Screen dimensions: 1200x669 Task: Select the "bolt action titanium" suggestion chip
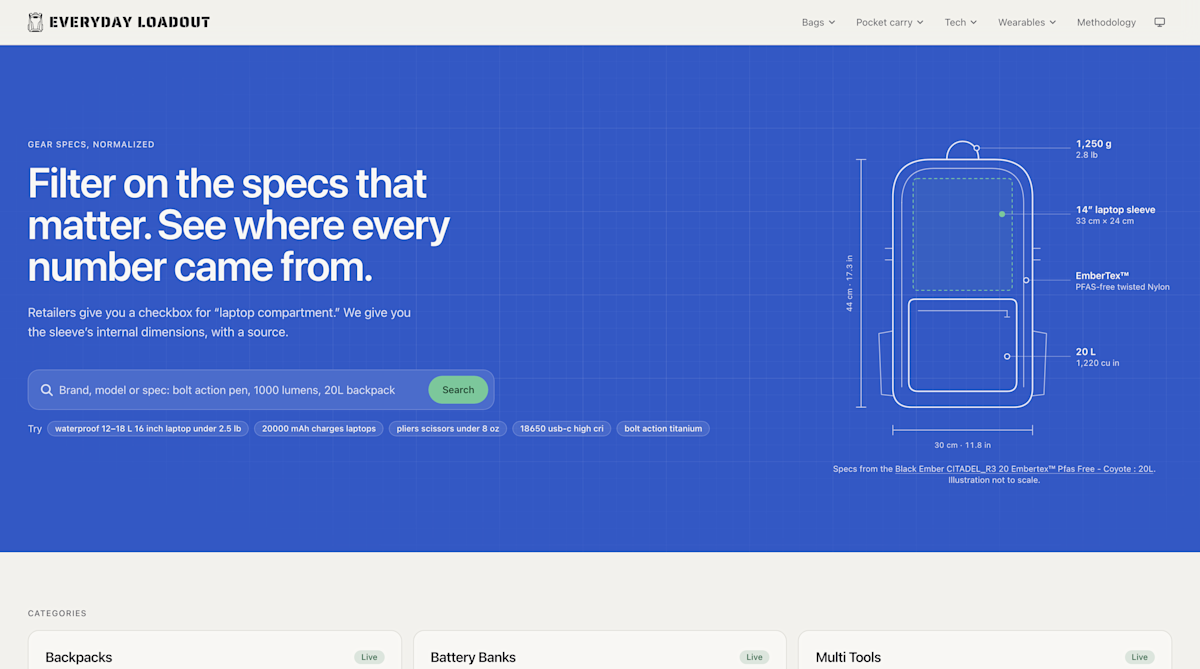click(663, 429)
